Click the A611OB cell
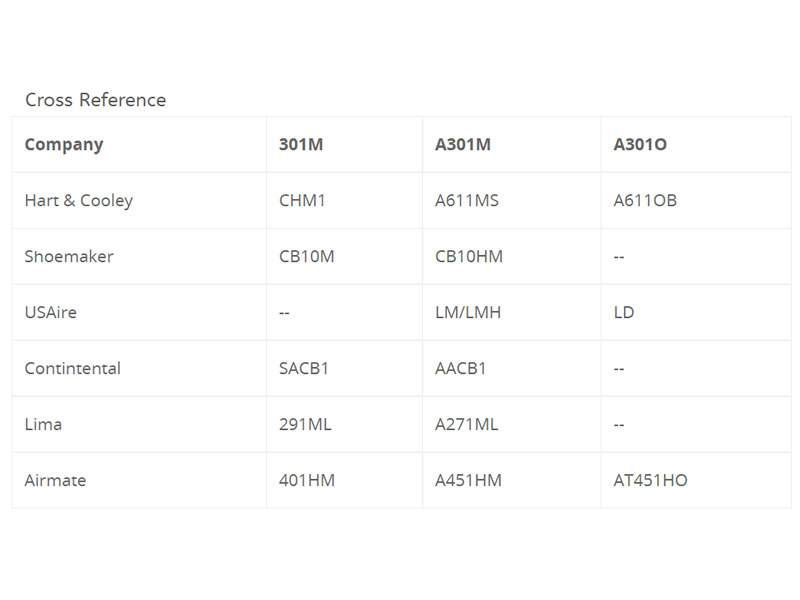The width and height of the screenshot is (800, 600). pos(645,200)
